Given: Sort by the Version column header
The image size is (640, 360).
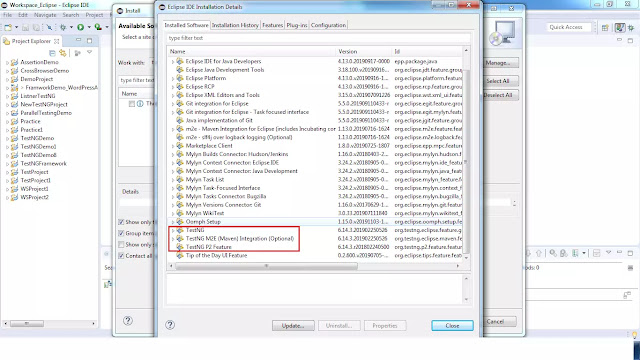Looking at the screenshot, I should tap(364, 51).
